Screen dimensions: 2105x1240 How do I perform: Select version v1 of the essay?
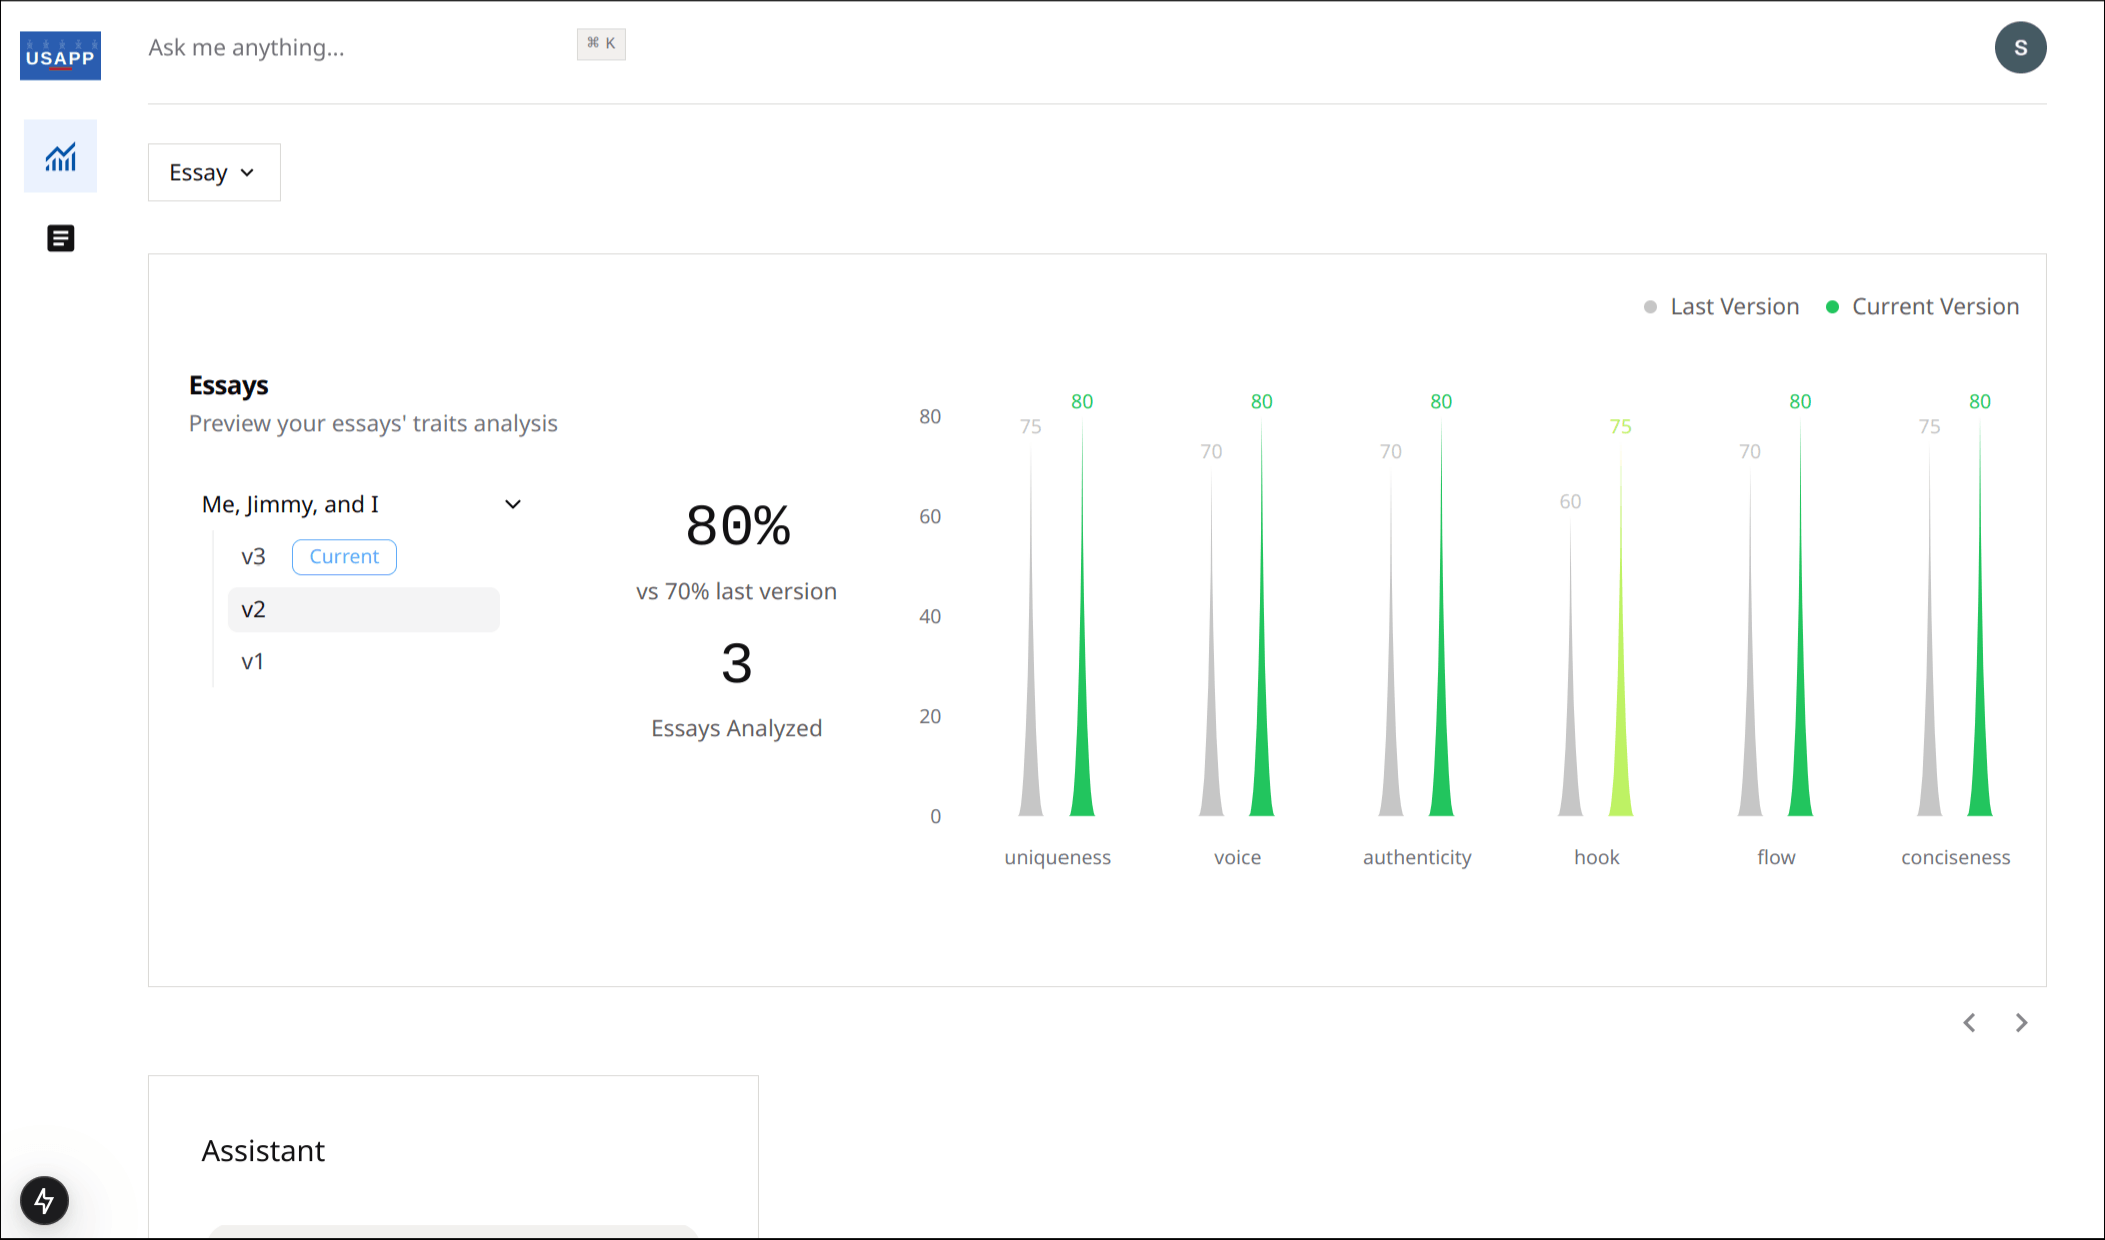(252, 661)
